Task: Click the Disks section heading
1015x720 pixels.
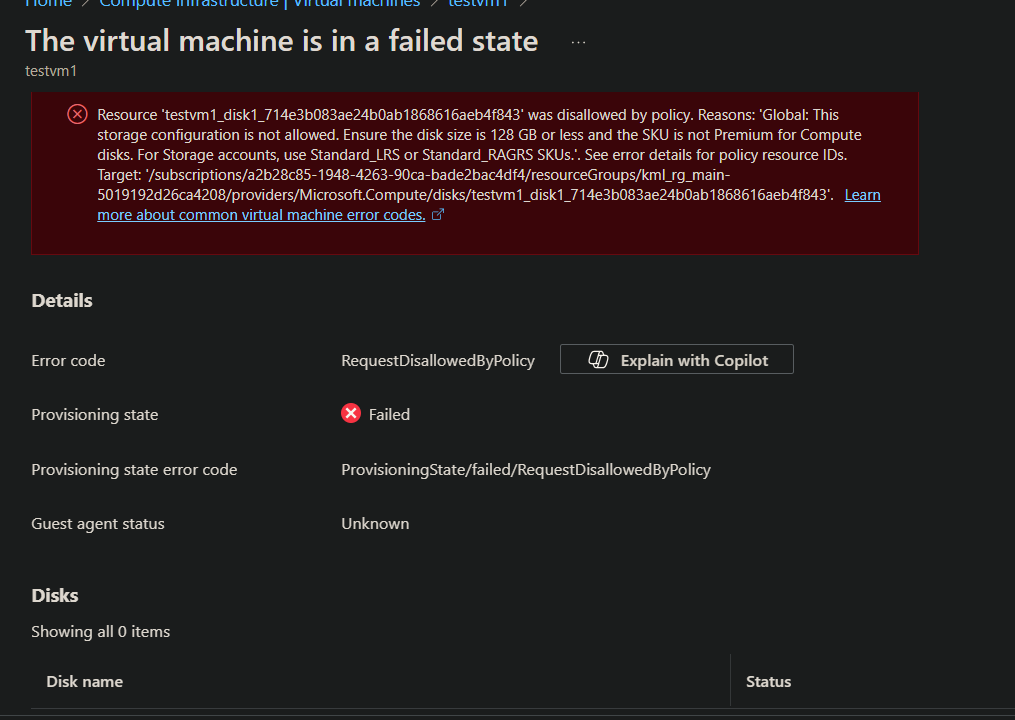Action: 55,595
